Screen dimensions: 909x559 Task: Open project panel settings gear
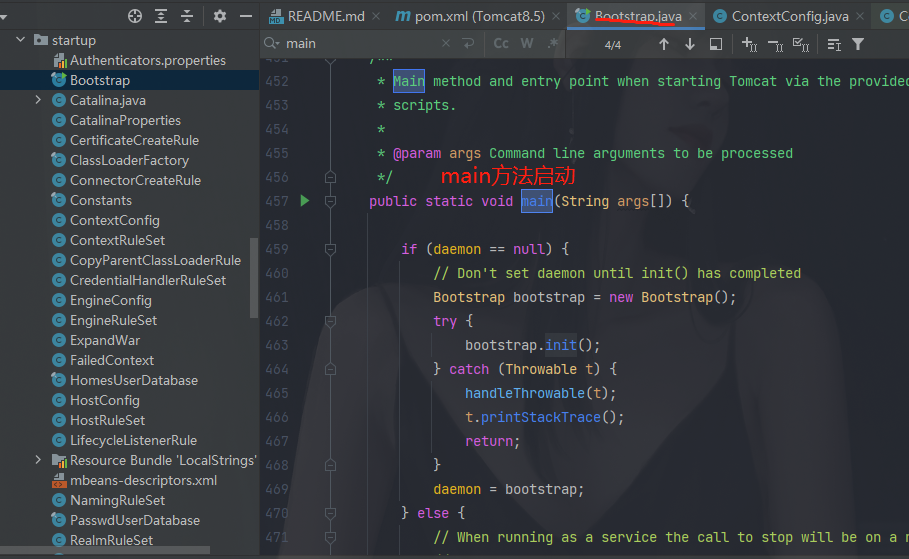pyautogui.click(x=220, y=16)
